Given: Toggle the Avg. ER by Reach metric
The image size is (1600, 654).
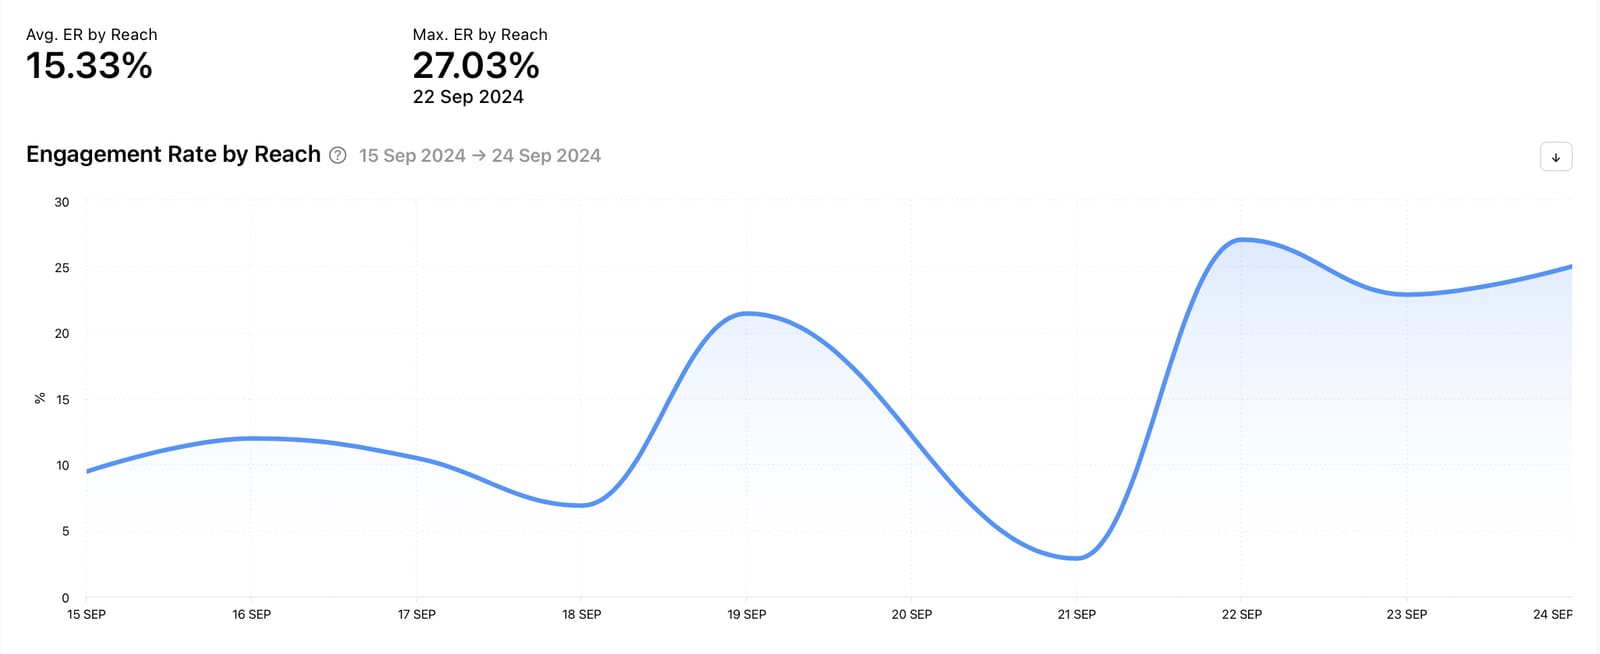Looking at the screenshot, I should coord(91,34).
